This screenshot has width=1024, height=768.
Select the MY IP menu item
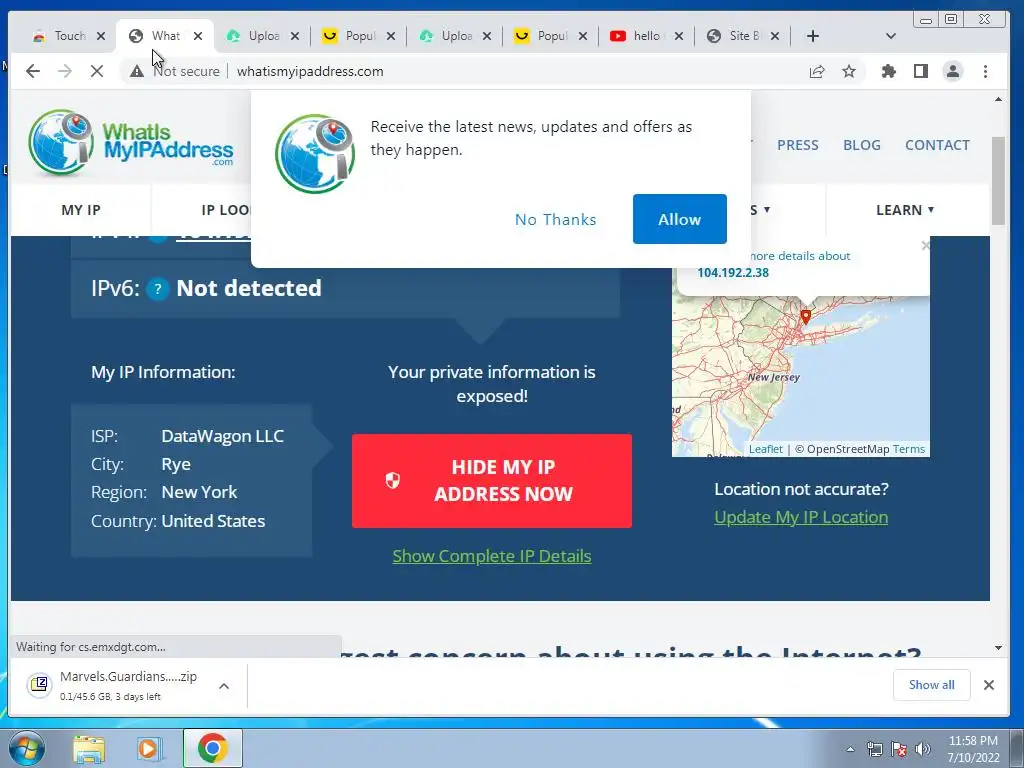click(x=81, y=210)
